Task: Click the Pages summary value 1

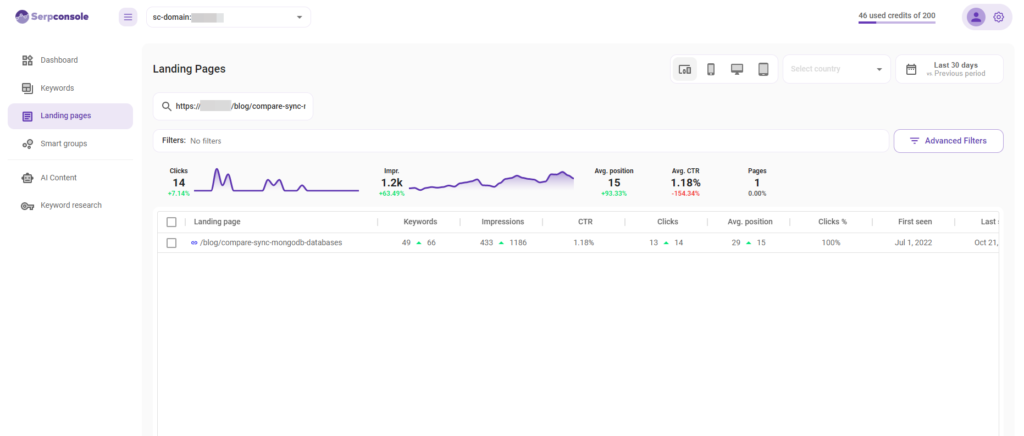Action: pos(758,183)
